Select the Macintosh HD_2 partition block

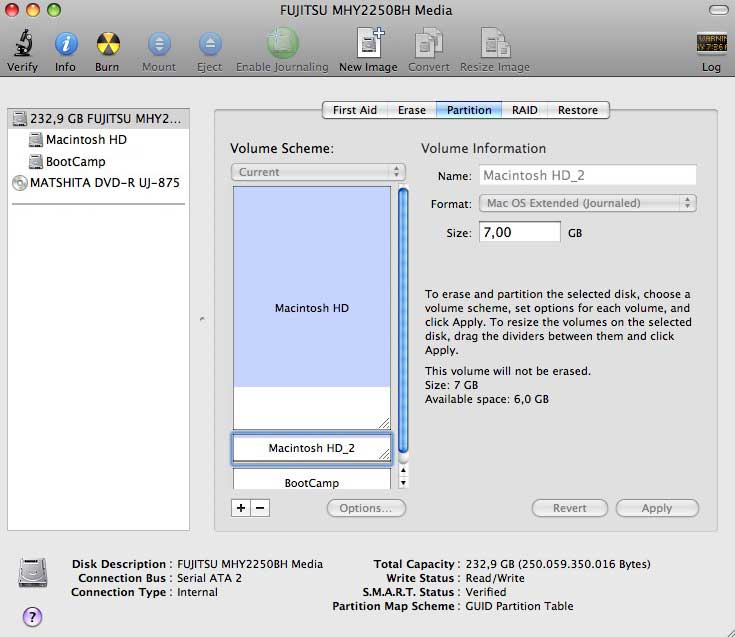tap(312, 449)
